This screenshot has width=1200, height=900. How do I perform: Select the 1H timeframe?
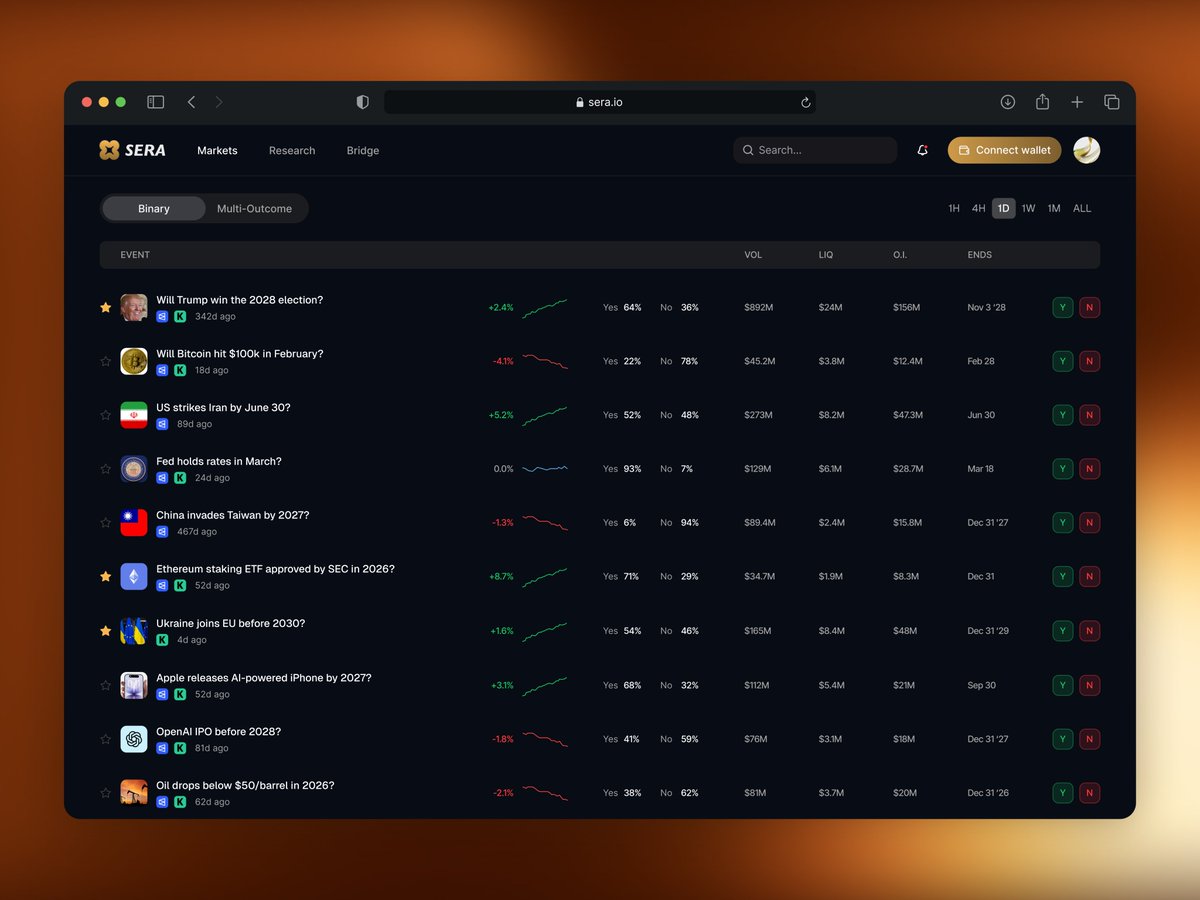[954, 209]
